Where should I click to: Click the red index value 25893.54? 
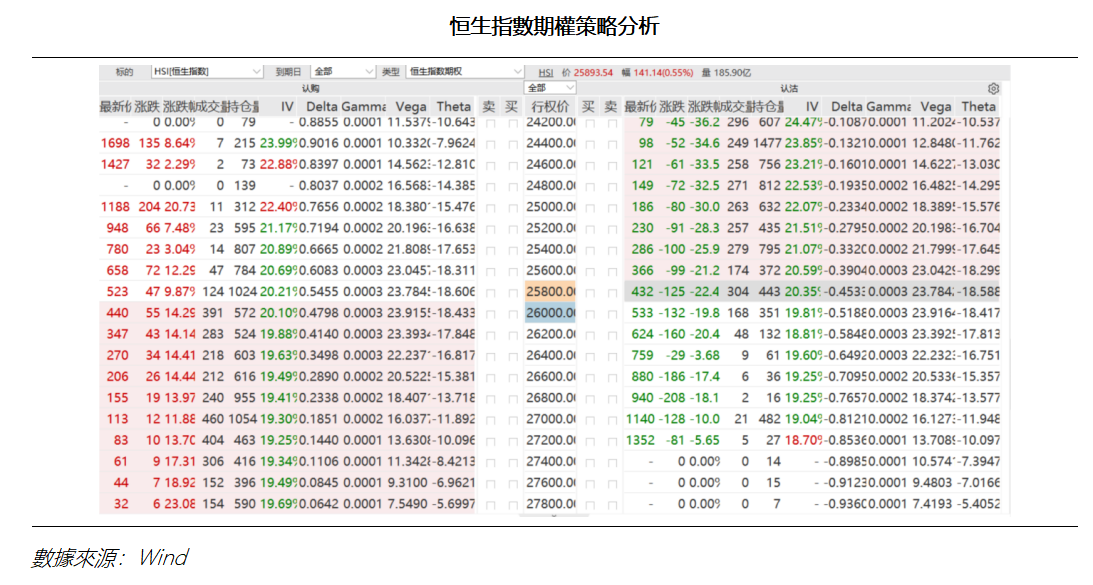tap(593, 73)
